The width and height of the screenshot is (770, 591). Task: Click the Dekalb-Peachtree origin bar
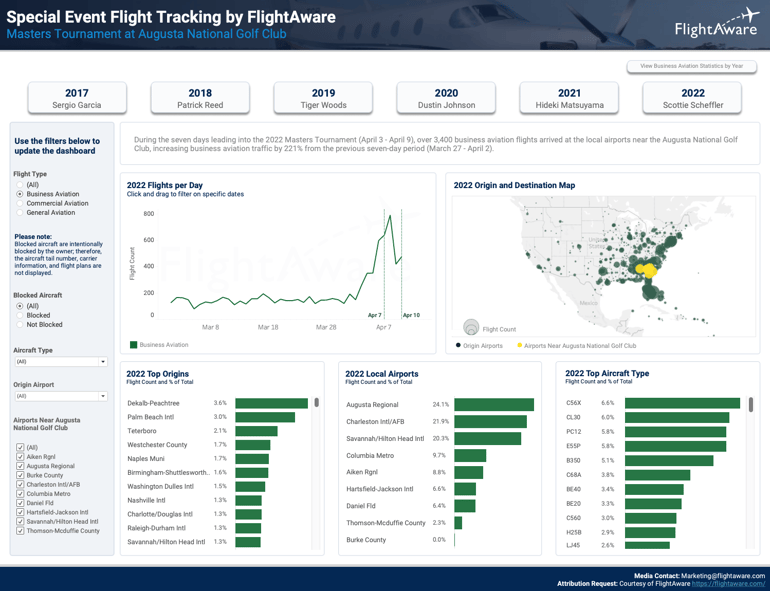(272, 403)
